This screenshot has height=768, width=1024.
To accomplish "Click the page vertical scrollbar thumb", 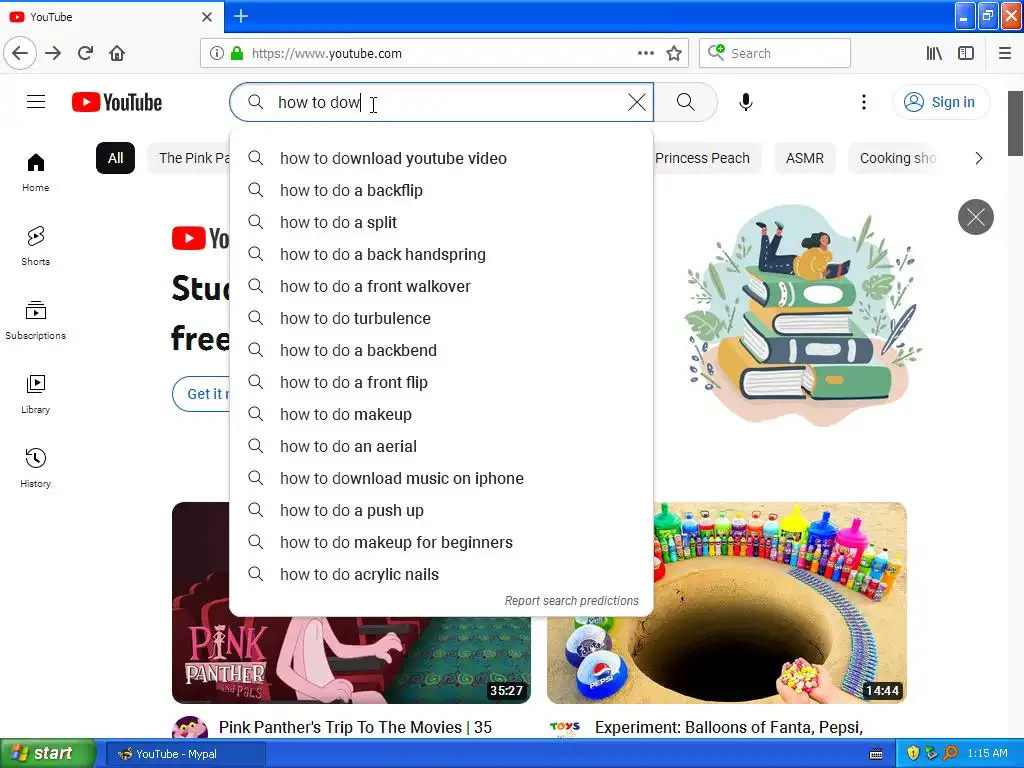I will (x=1016, y=123).
